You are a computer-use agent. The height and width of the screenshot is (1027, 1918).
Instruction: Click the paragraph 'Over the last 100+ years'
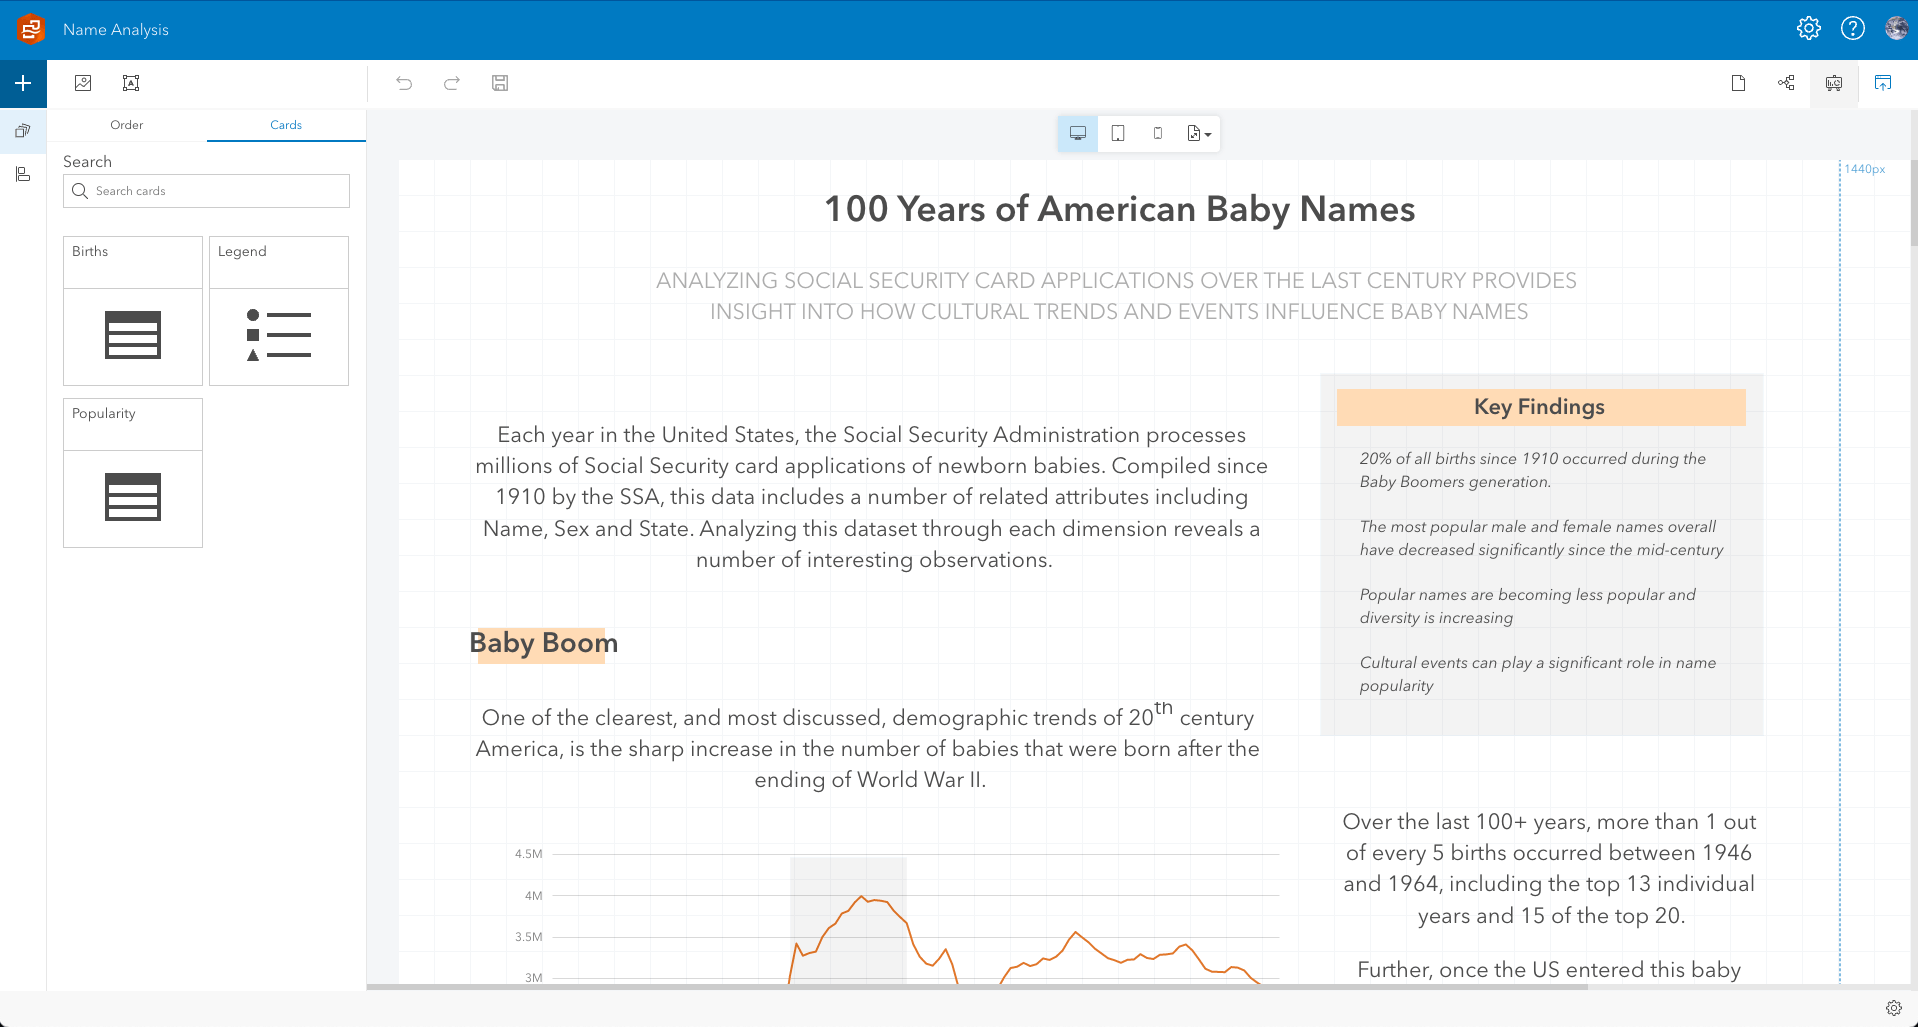tap(1549, 868)
